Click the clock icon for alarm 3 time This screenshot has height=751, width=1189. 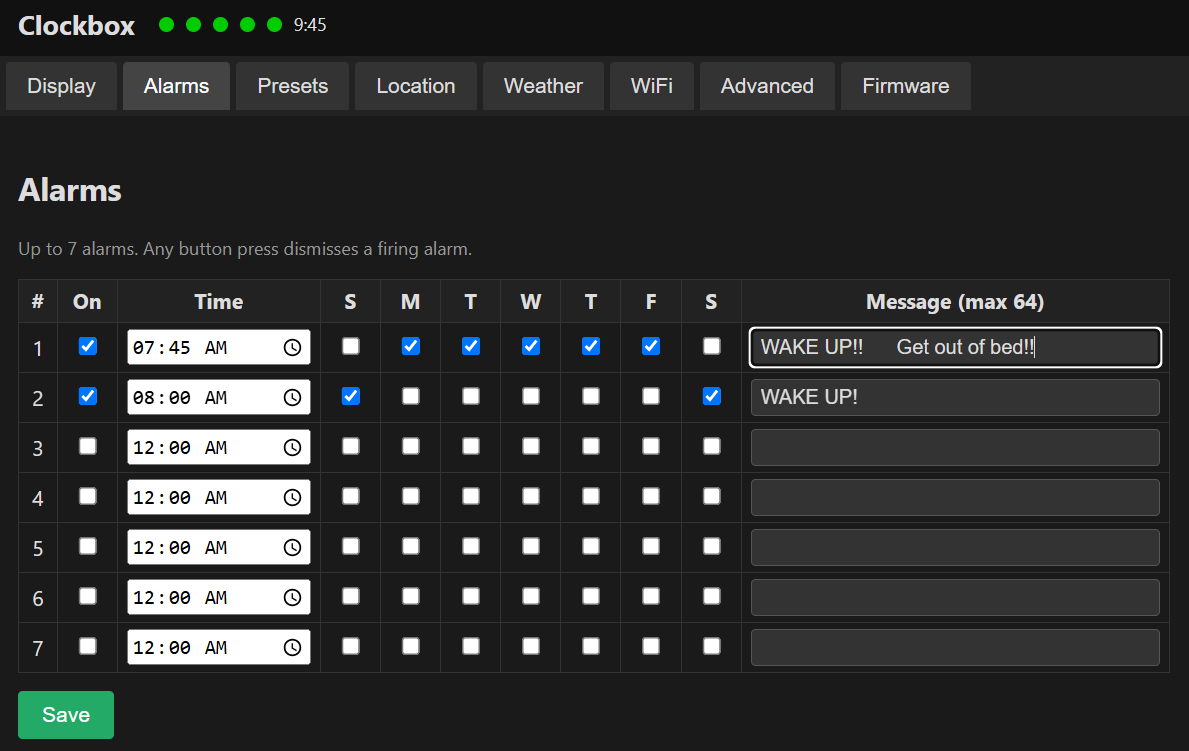point(293,448)
